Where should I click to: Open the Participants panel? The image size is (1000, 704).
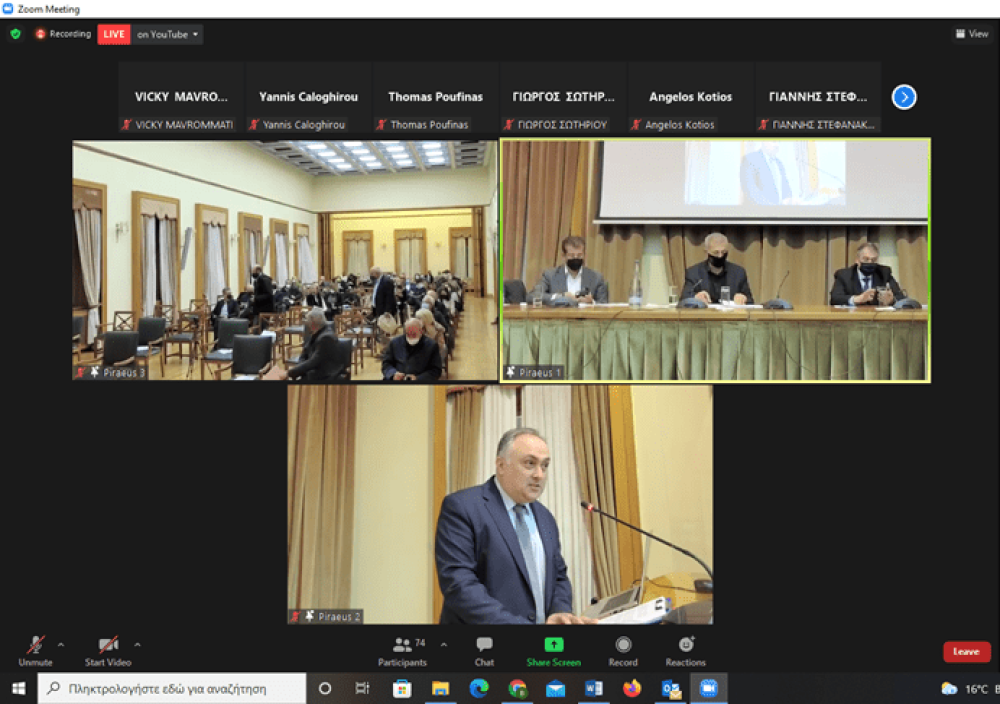pos(402,651)
